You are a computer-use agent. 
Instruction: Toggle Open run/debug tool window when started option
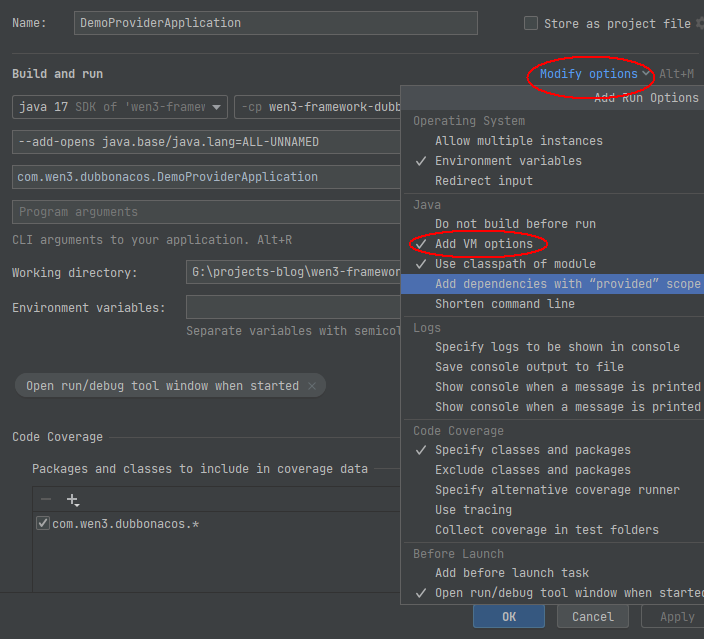point(552,593)
